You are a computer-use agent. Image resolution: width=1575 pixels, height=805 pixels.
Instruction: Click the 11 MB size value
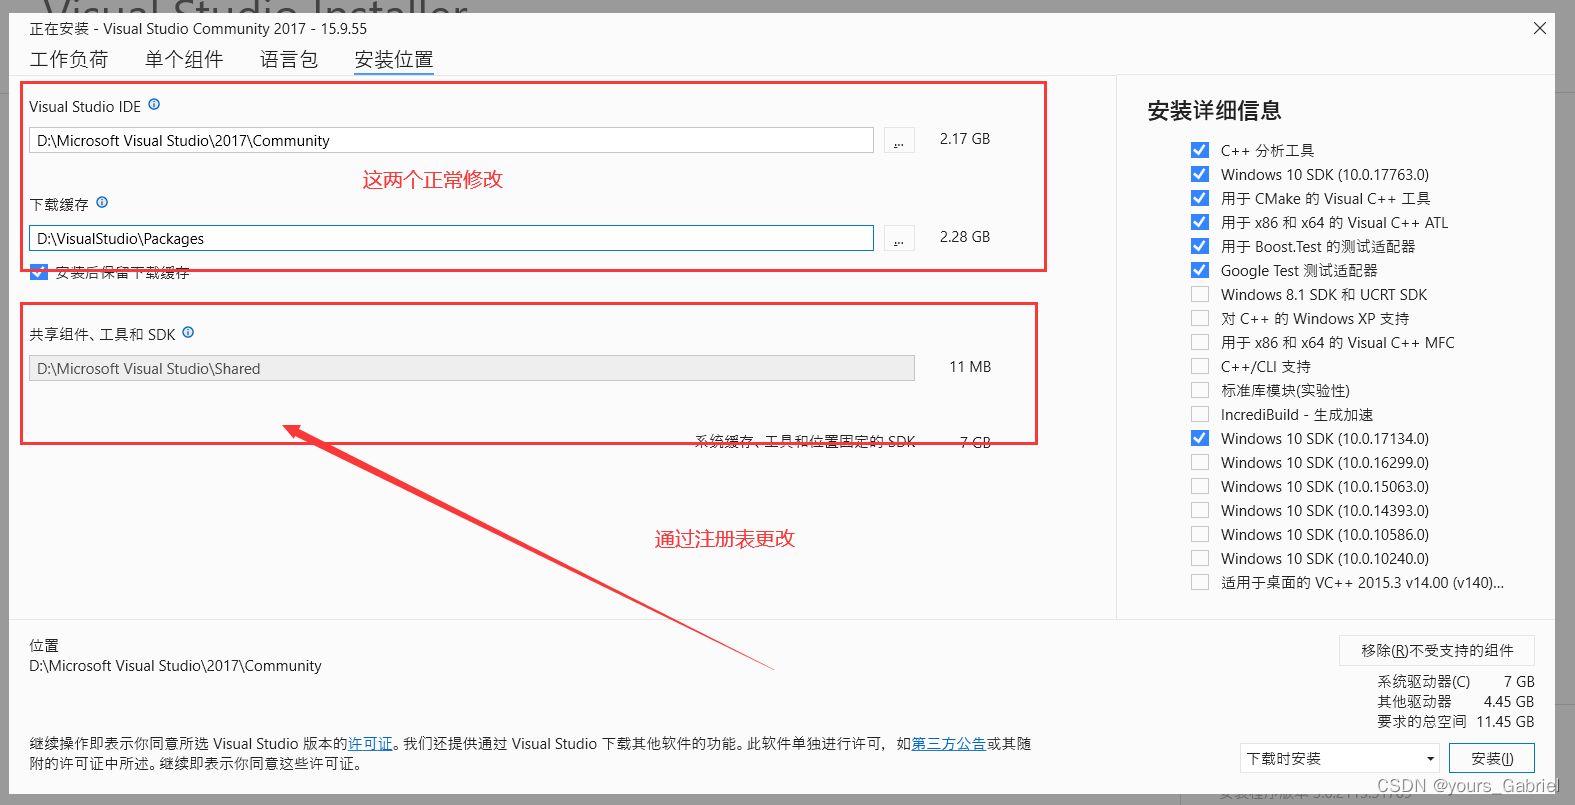tap(970, 367)
